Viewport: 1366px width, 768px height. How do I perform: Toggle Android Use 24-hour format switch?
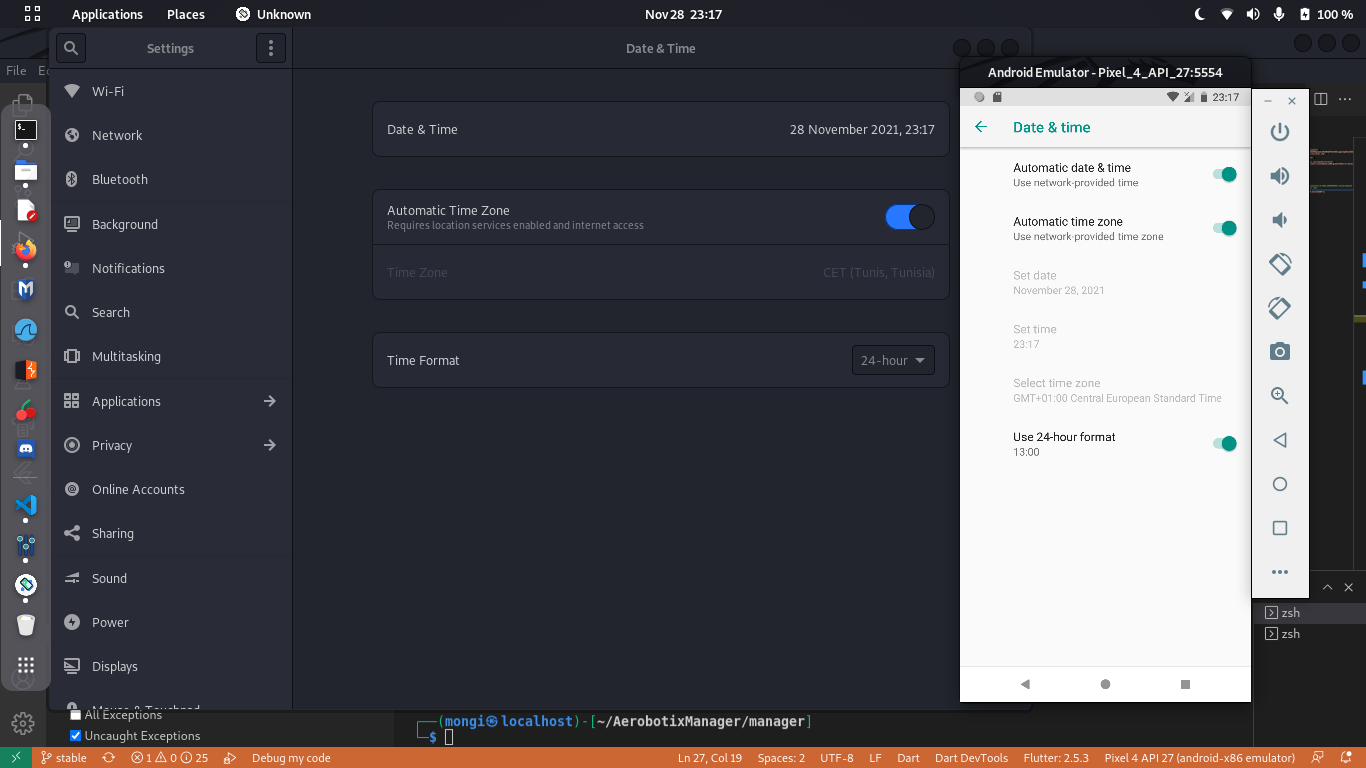[1225, 444]
